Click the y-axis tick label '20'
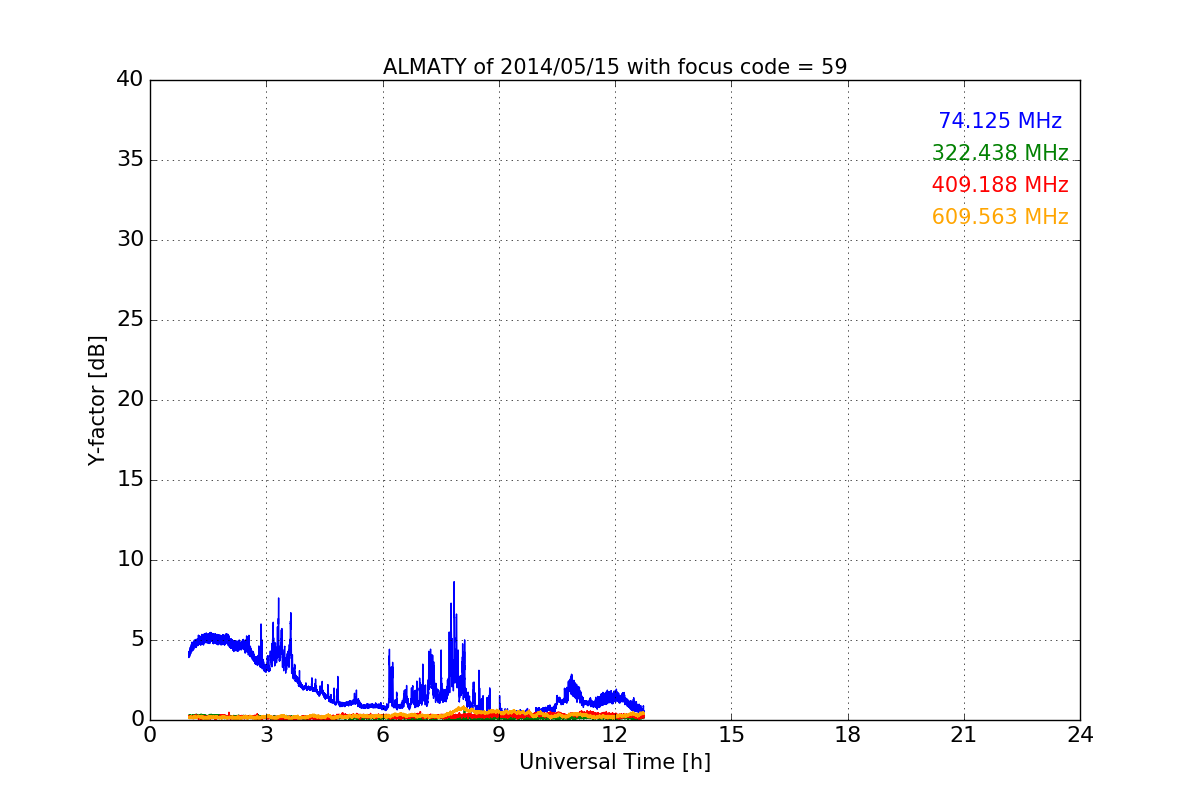 [130, 400]
